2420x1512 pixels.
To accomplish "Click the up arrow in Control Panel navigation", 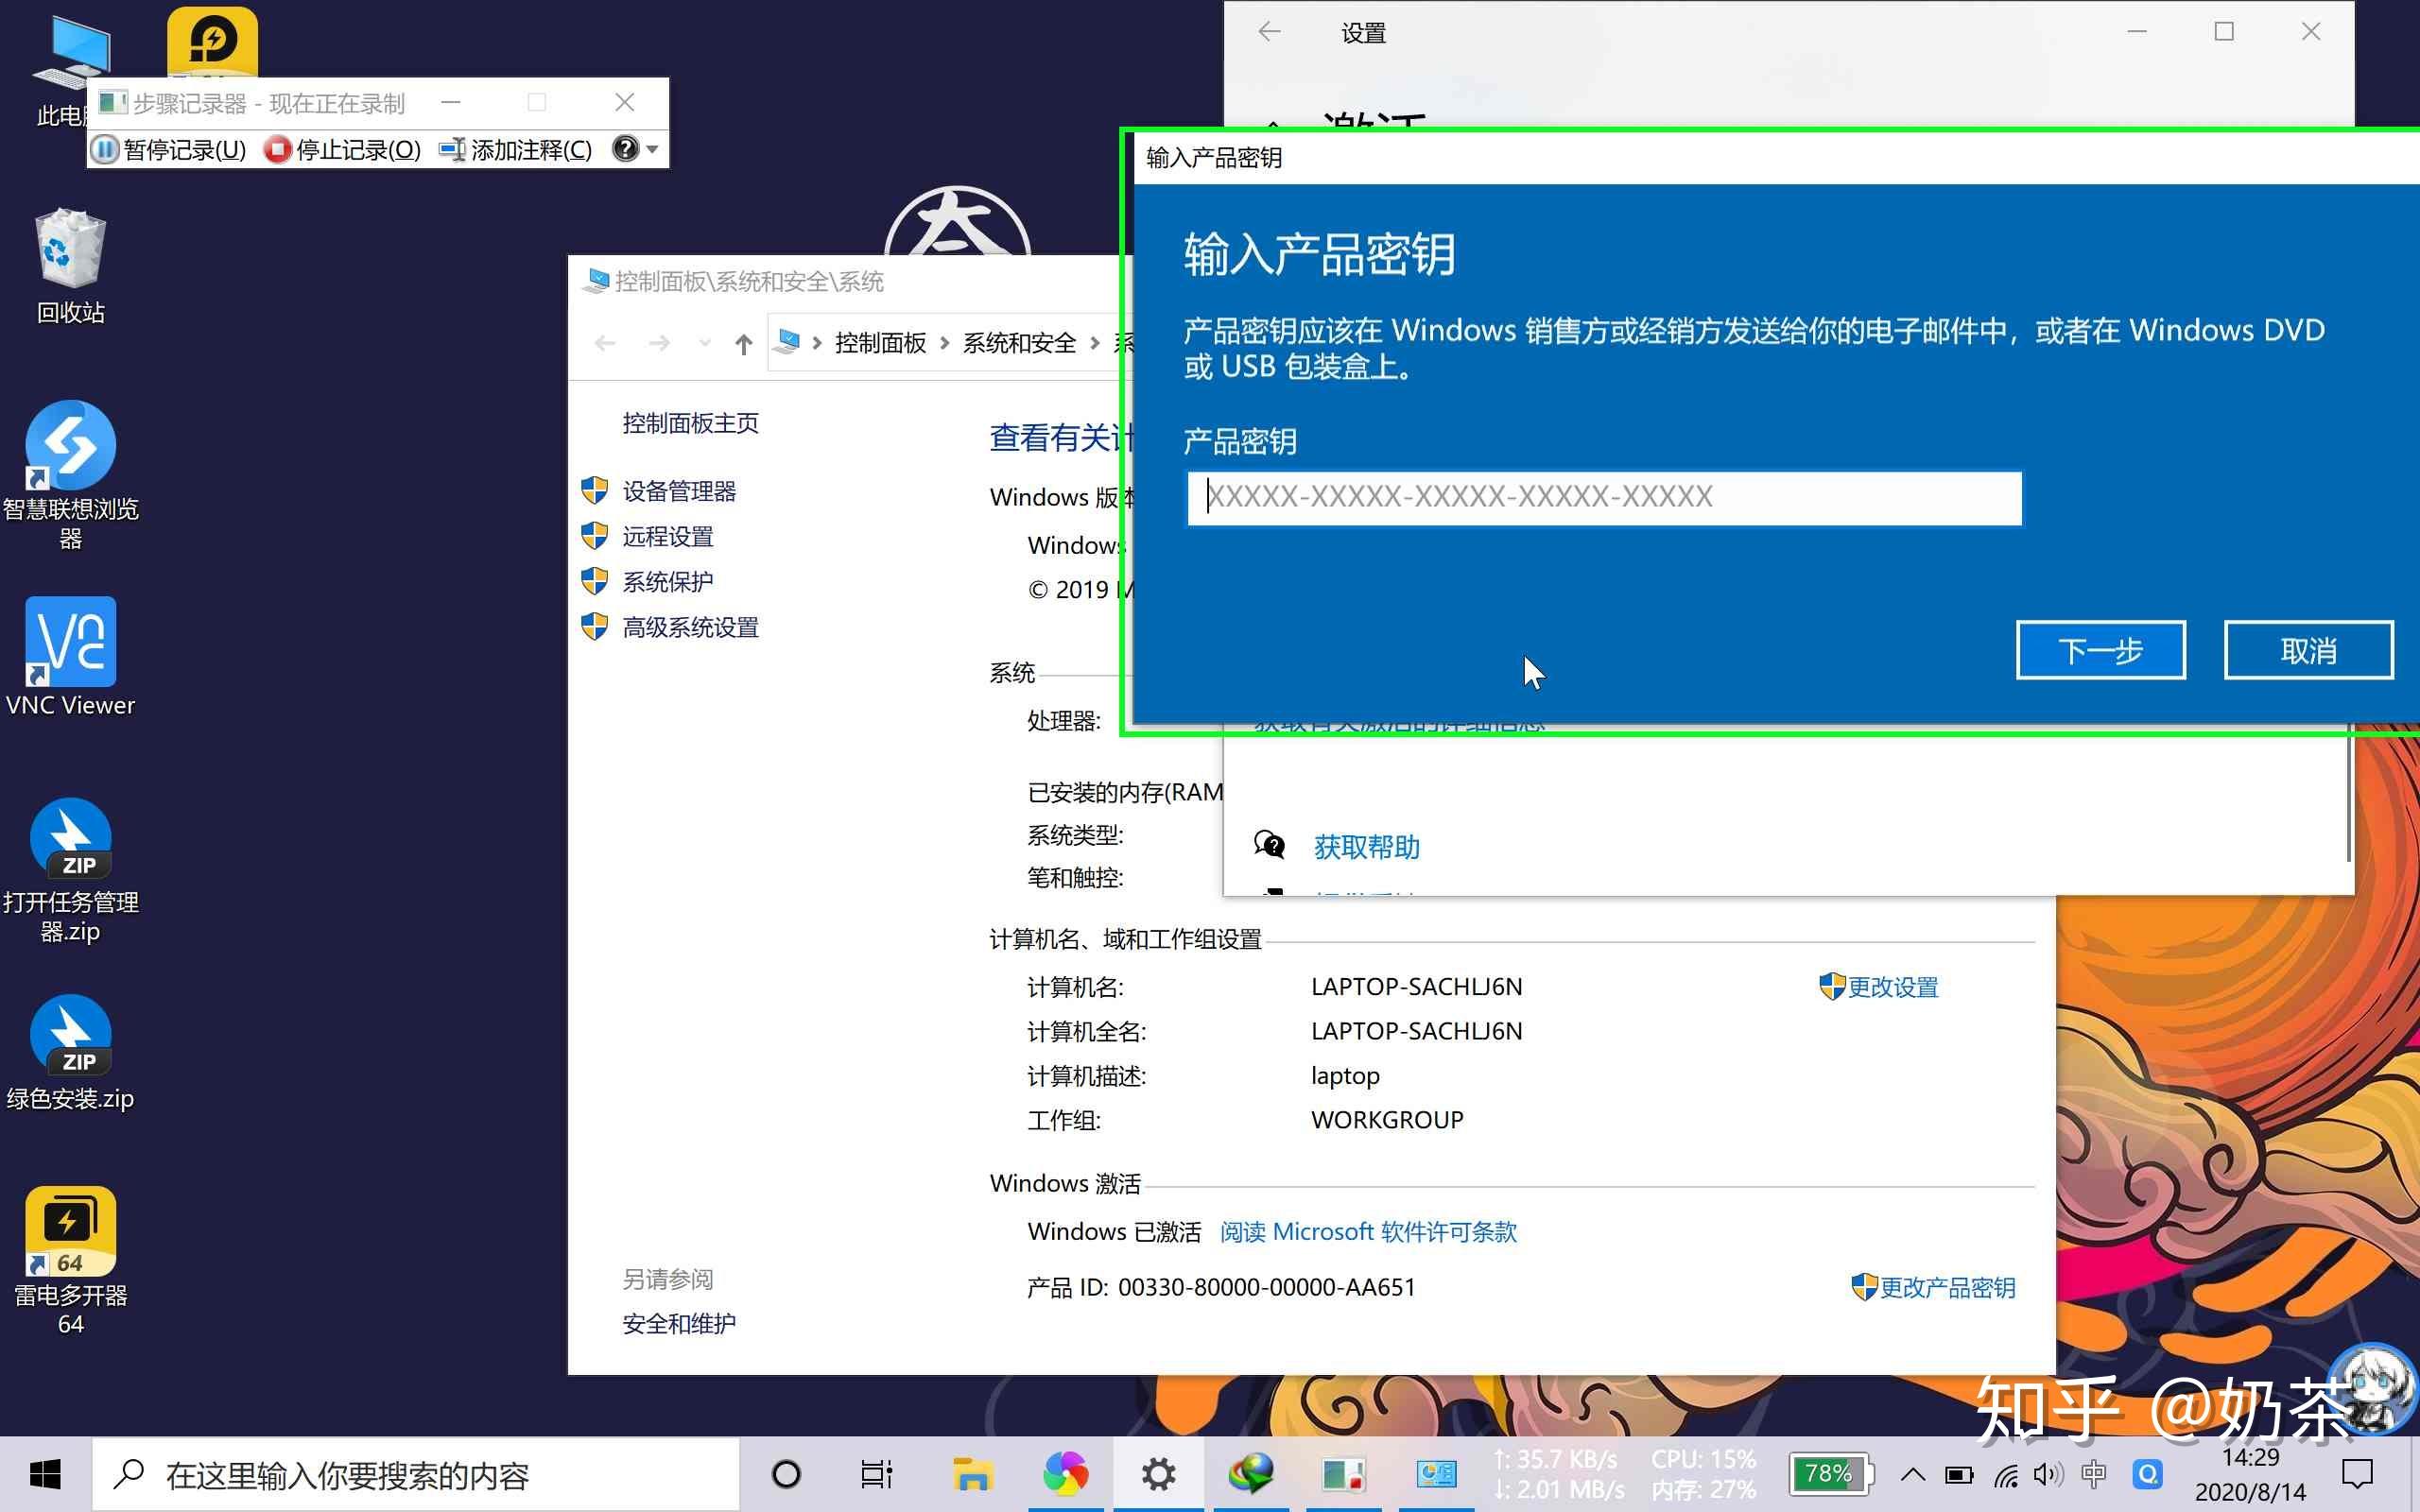I will click(743, 344).
